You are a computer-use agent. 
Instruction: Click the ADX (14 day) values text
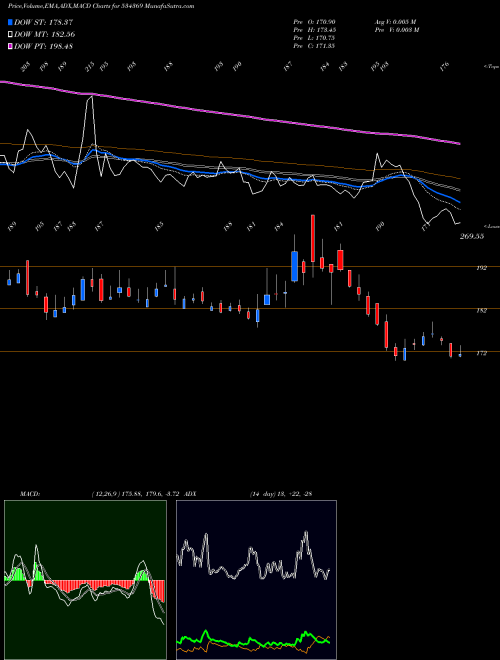click(281, 493)
